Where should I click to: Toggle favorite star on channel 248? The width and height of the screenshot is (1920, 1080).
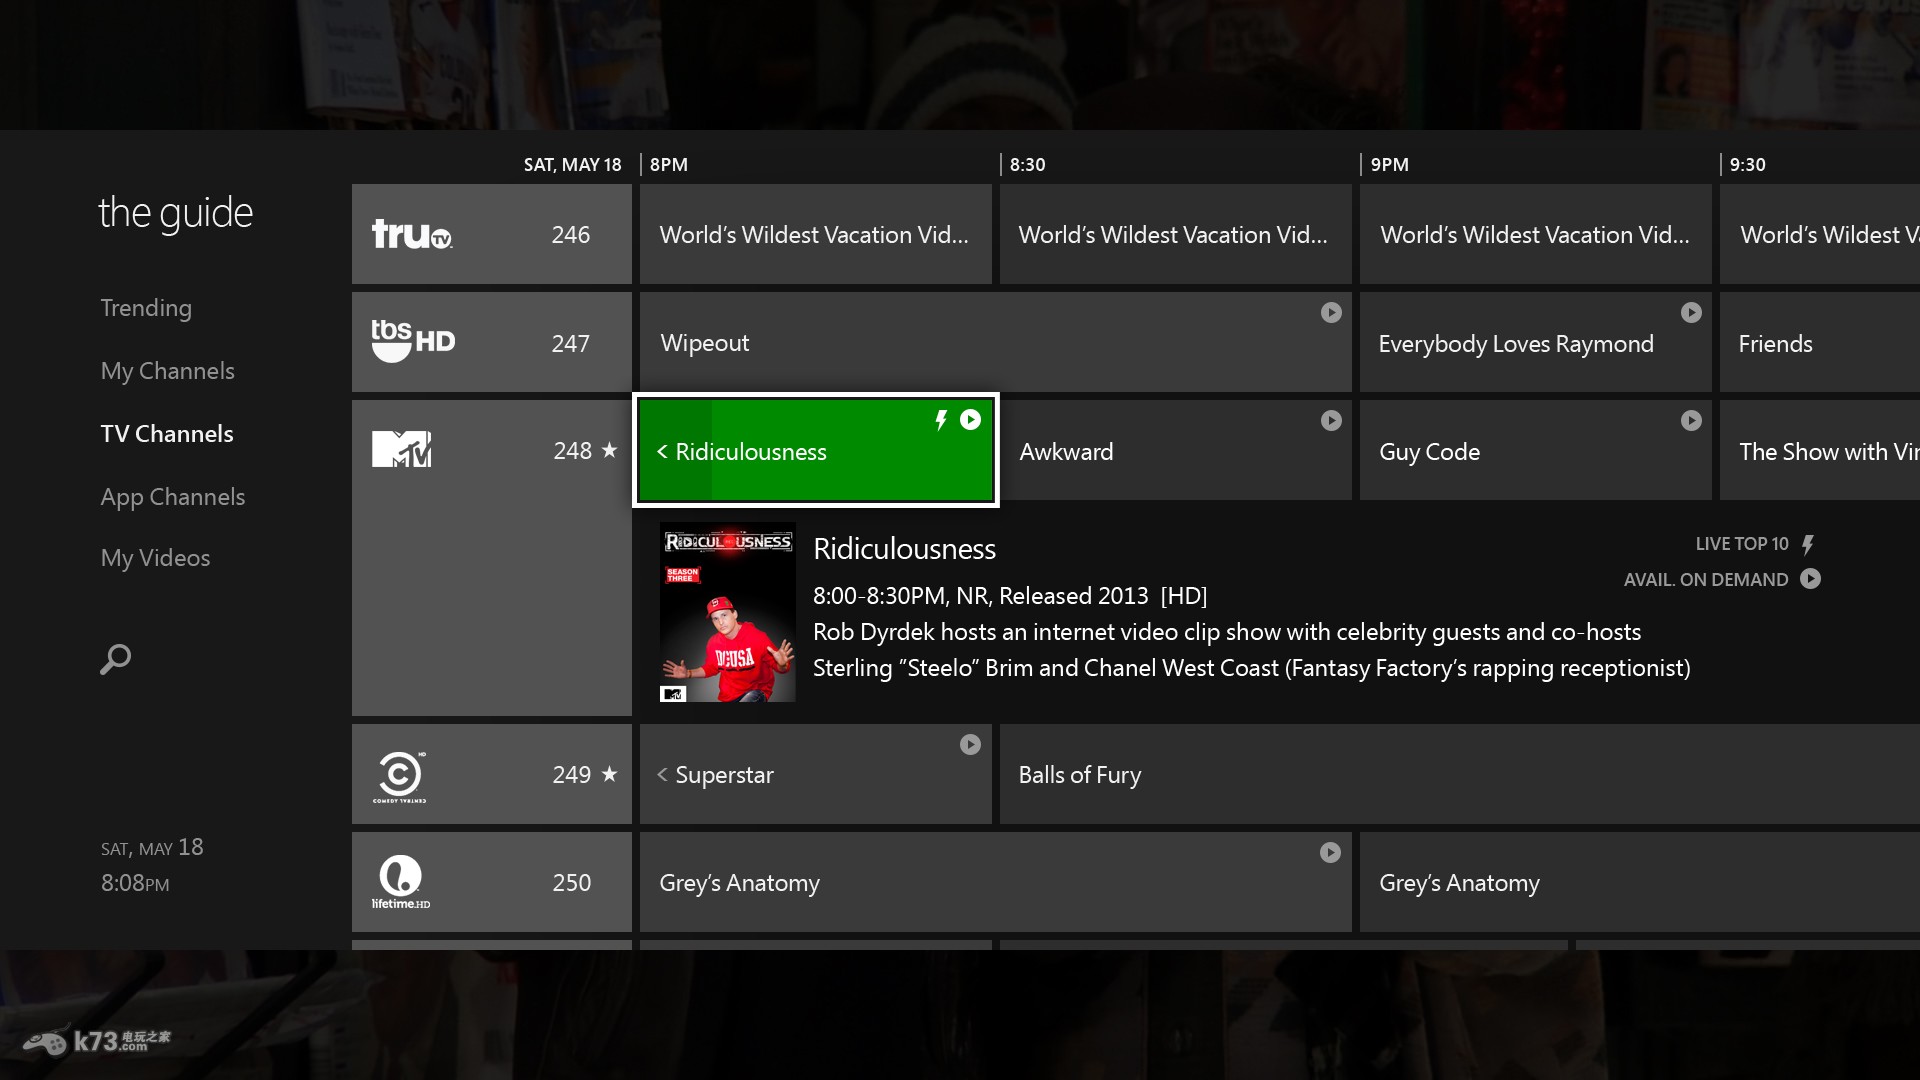(x=609, y=450)
